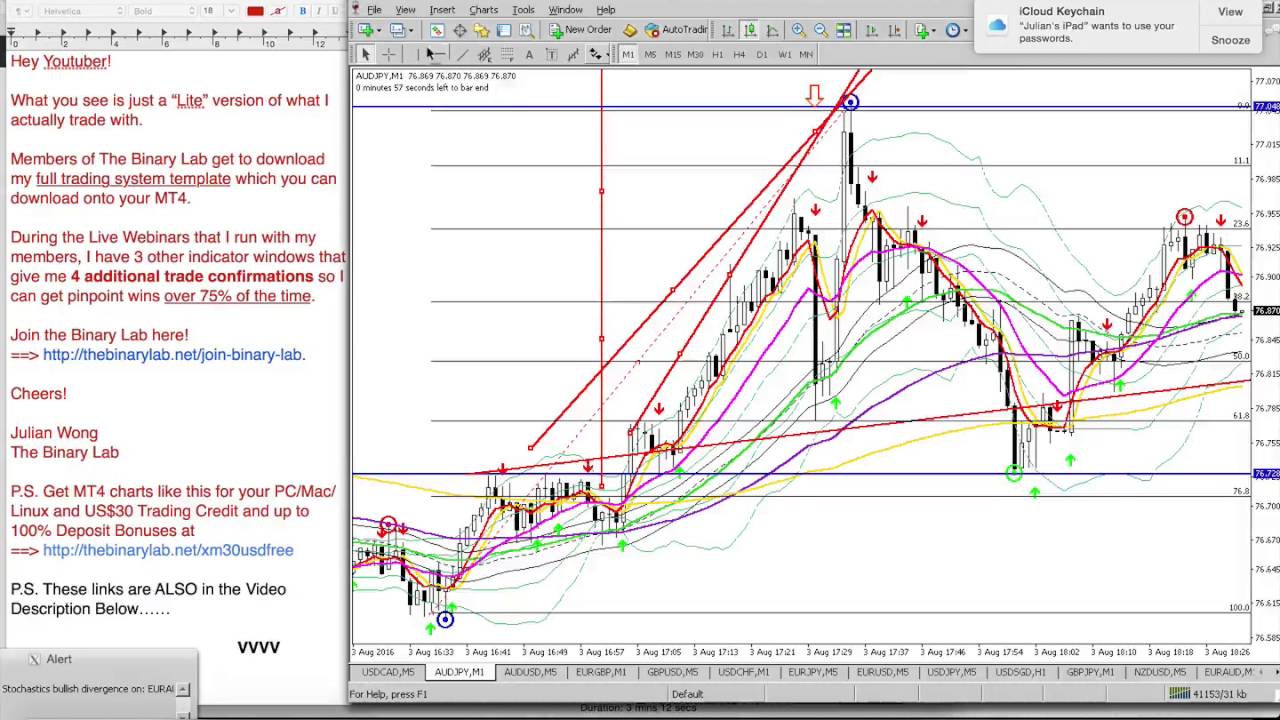Toggle chart auto scroll icon

click(x=871, y=30)
